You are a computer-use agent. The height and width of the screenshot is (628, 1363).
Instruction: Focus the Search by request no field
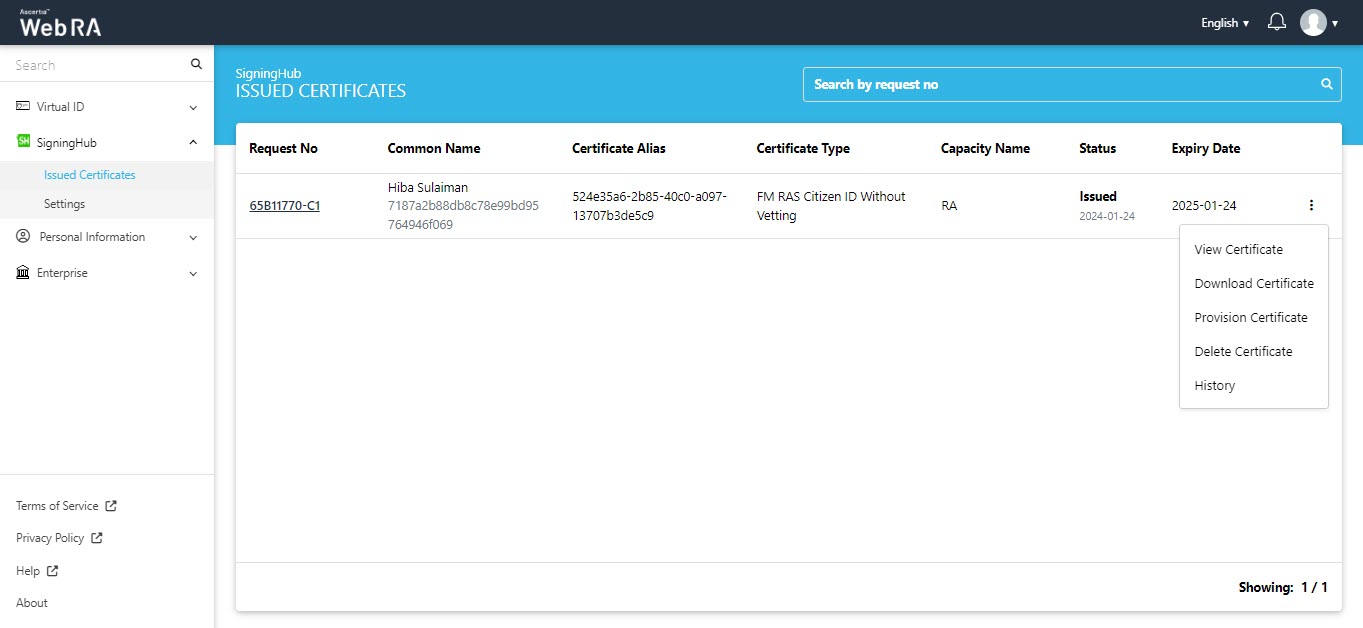[x=1060, y=85]
